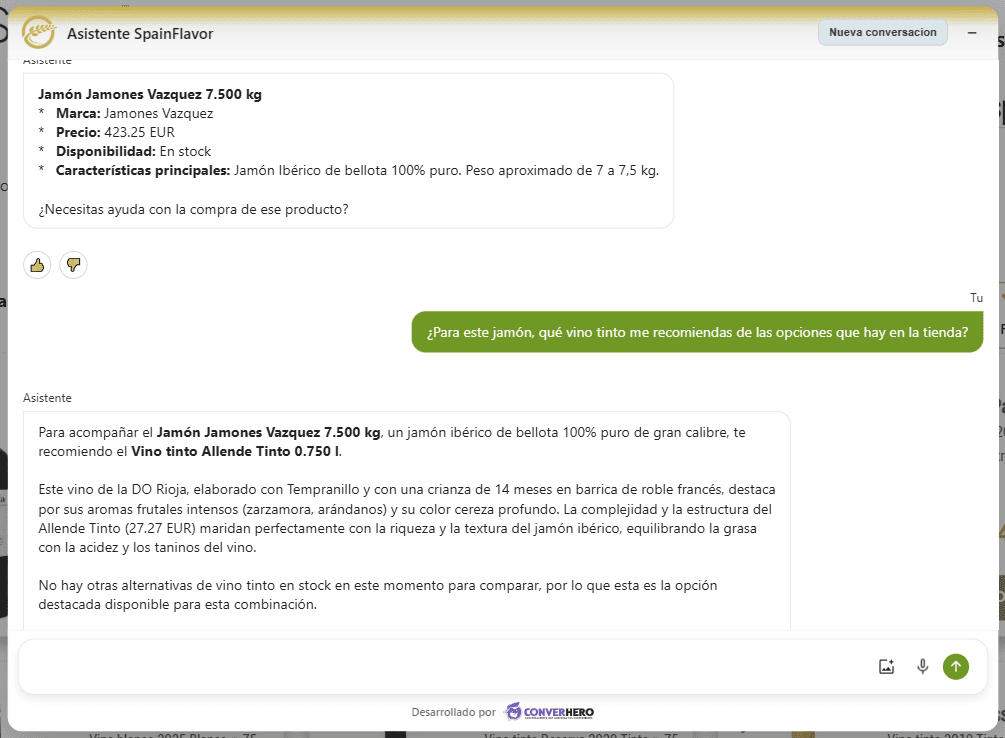Click 'Asistente SpainFlavor' title
The image size is (1005, 738).
pos(140,33)
